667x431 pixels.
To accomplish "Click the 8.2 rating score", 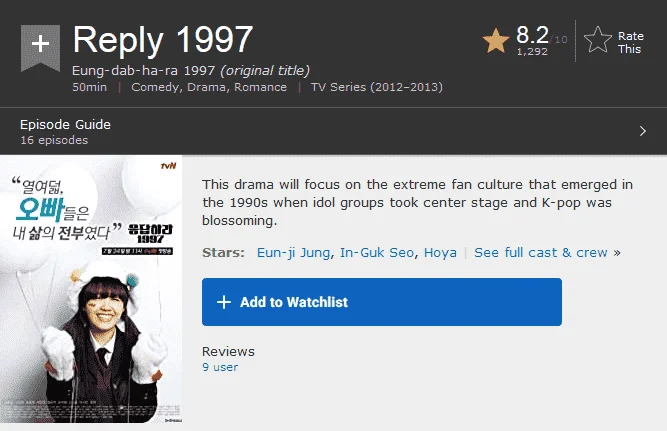I will tap(532, 35).
